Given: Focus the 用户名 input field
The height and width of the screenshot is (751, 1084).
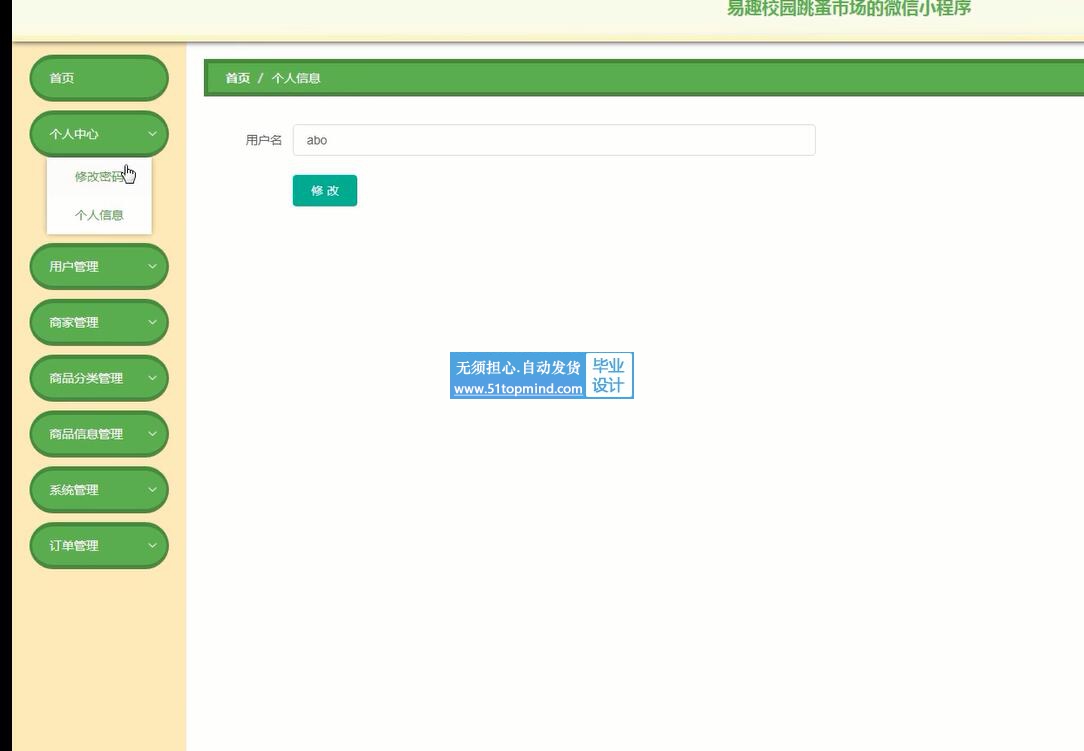Looking at the screenshot, I should pos(554,140).
